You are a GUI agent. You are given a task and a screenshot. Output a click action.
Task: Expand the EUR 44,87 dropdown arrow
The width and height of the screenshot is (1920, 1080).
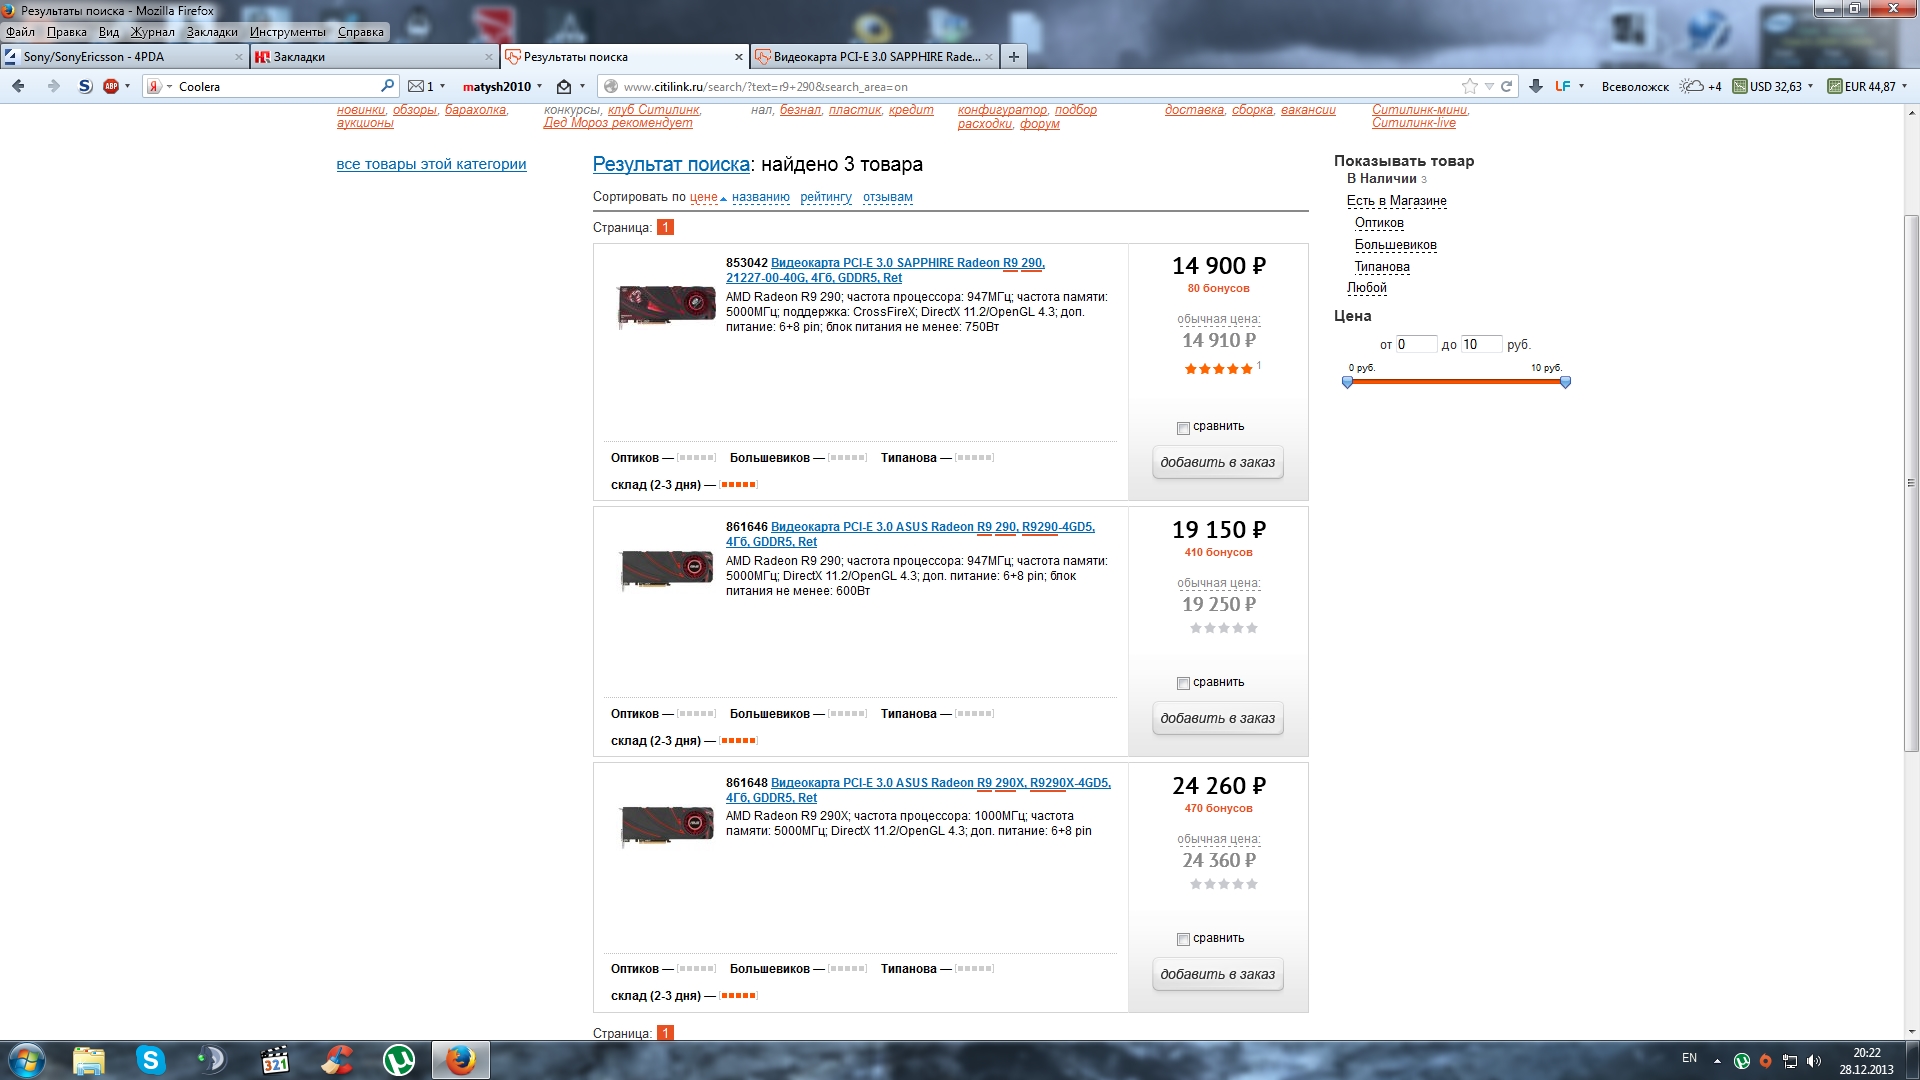point(1904,87)
